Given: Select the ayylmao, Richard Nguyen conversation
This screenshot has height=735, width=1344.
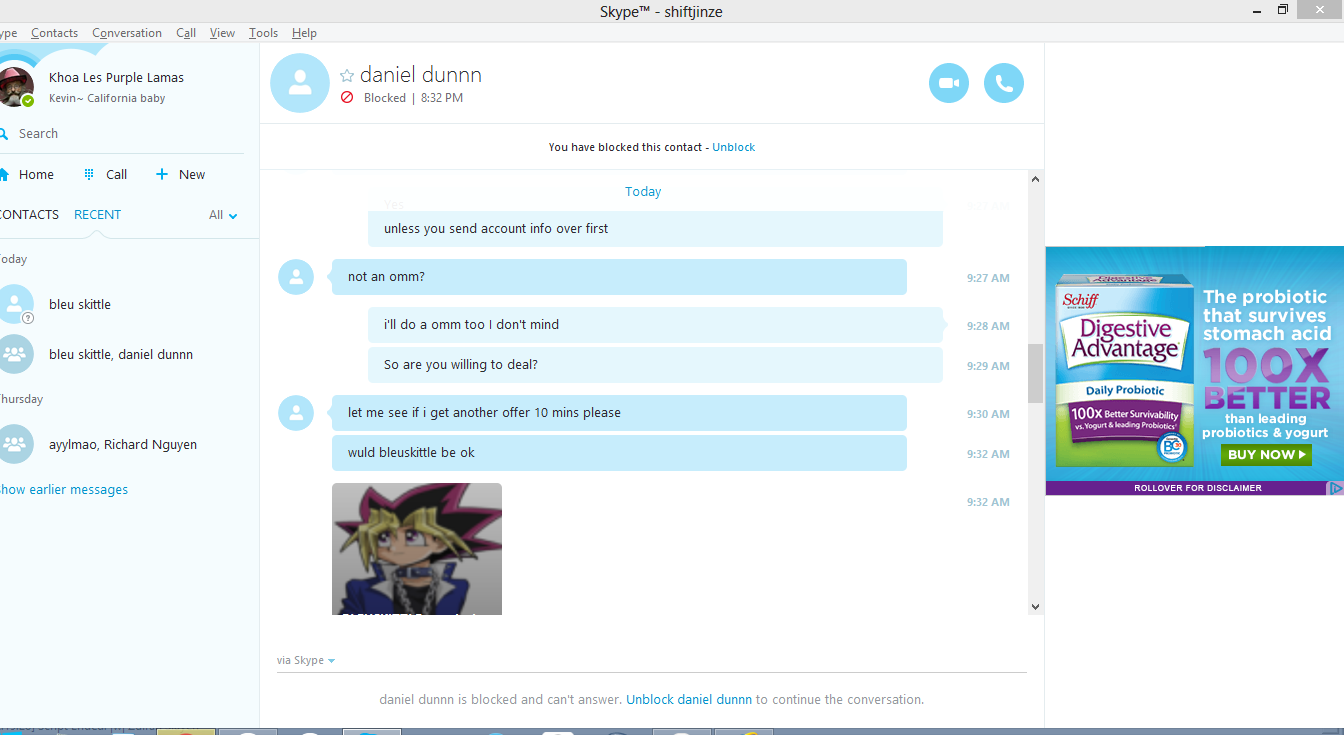Looking at the screenshot, I should point(129,444).
